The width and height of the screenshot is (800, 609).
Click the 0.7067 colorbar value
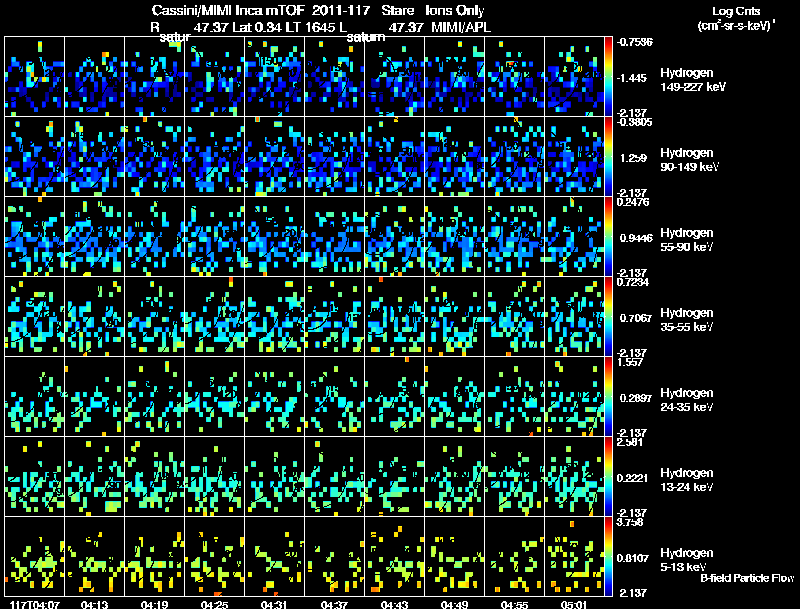(636, 318)
